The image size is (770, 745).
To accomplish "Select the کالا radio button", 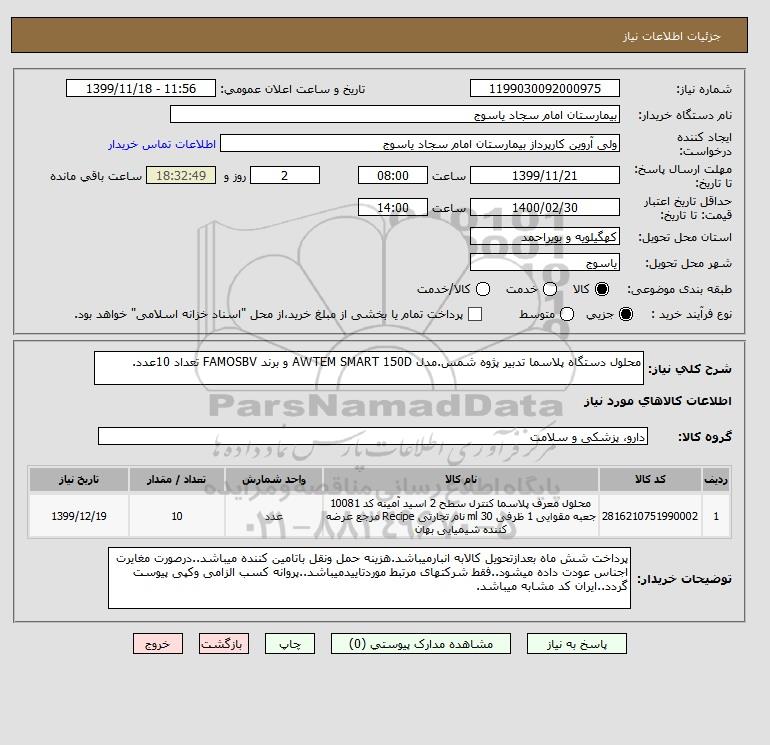I will [x=602, y=289].
